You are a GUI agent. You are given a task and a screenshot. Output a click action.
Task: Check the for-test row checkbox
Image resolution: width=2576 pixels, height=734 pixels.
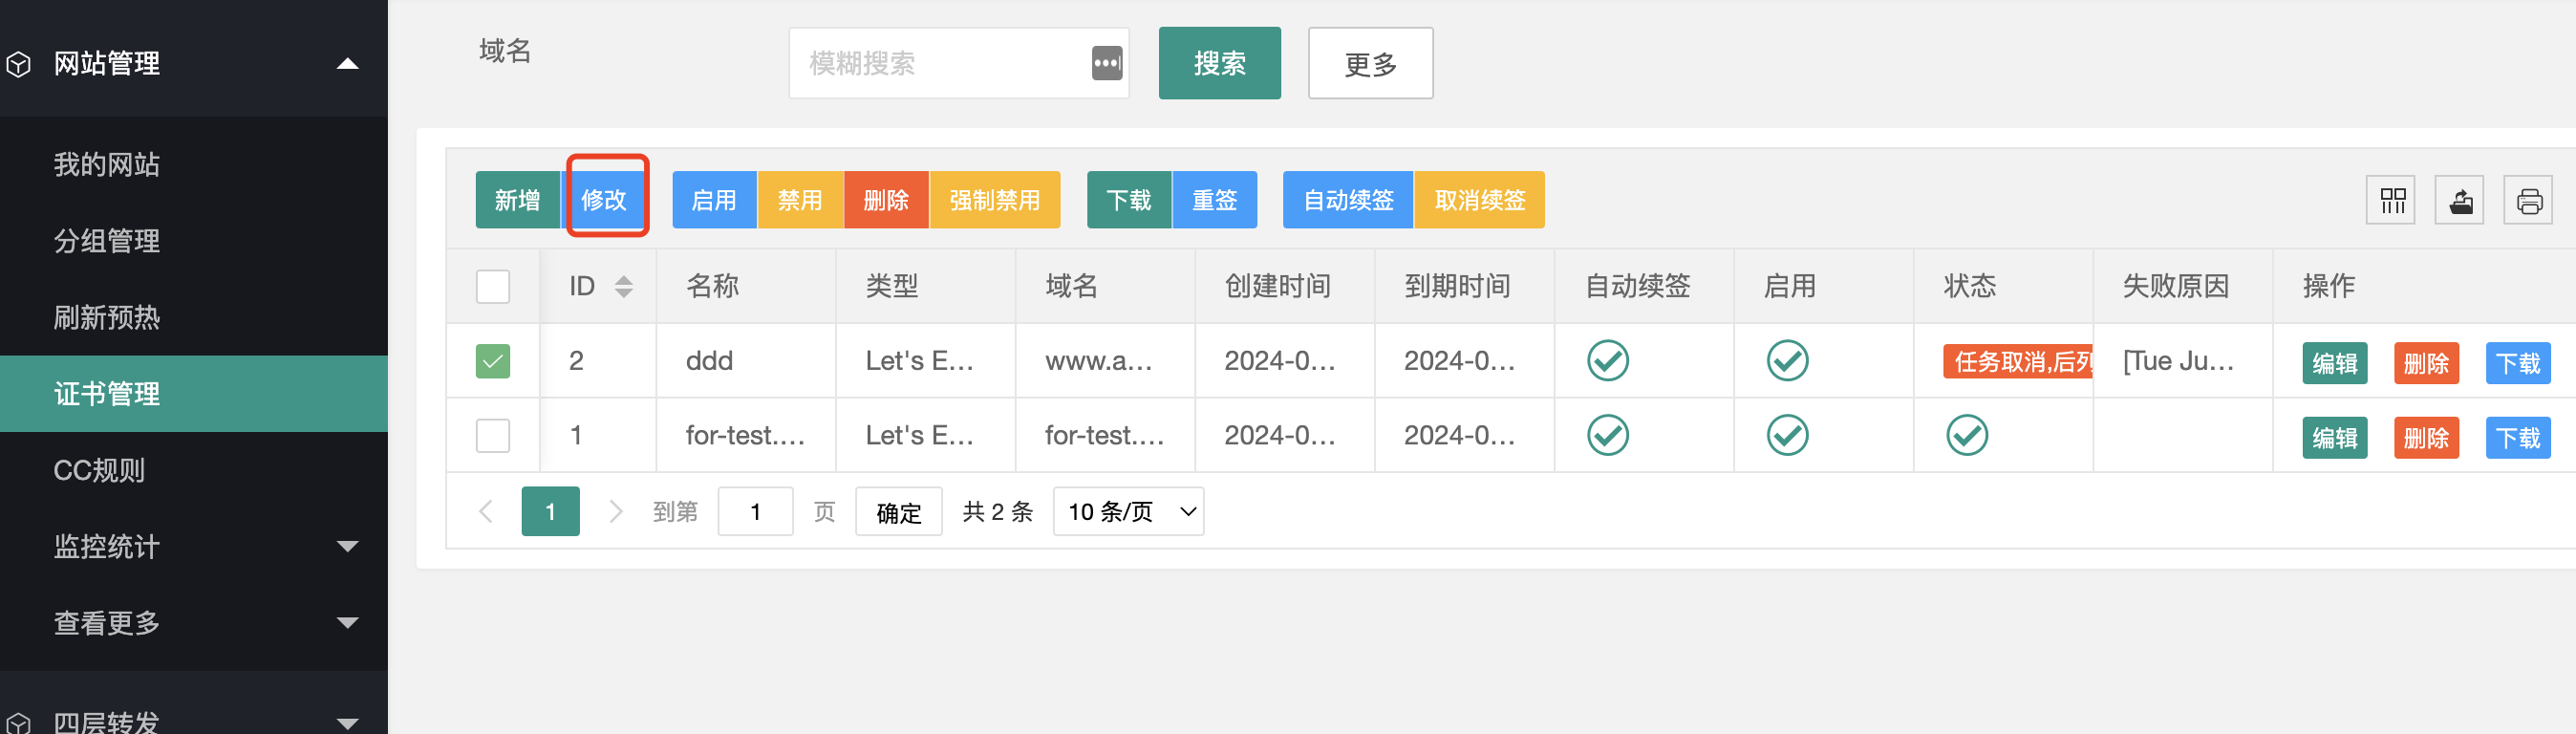pos(493,436)
